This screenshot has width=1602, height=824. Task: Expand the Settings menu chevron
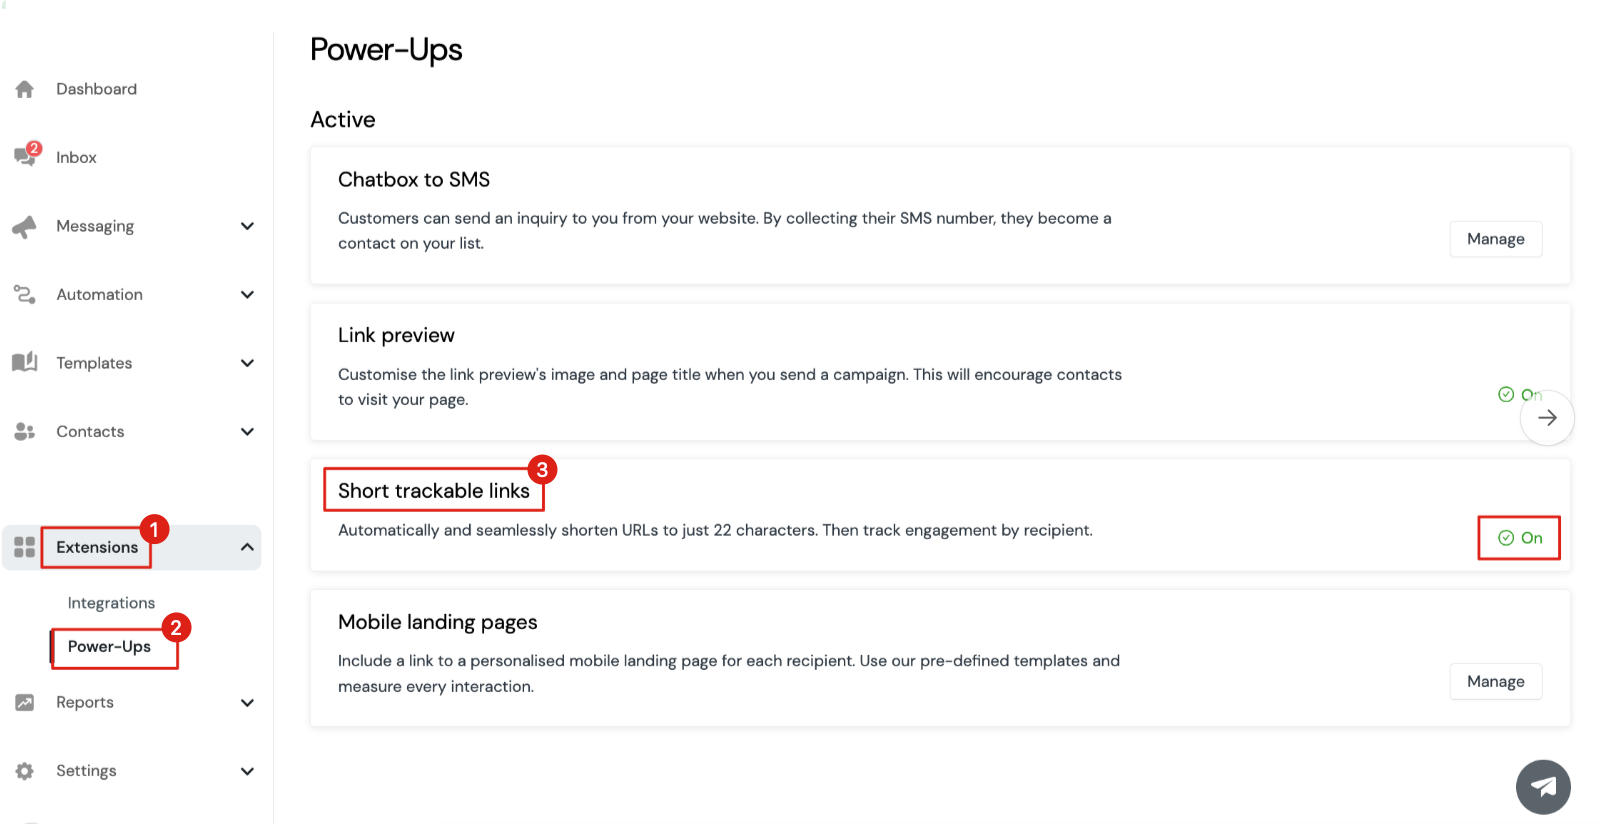[x=247, y=771]
